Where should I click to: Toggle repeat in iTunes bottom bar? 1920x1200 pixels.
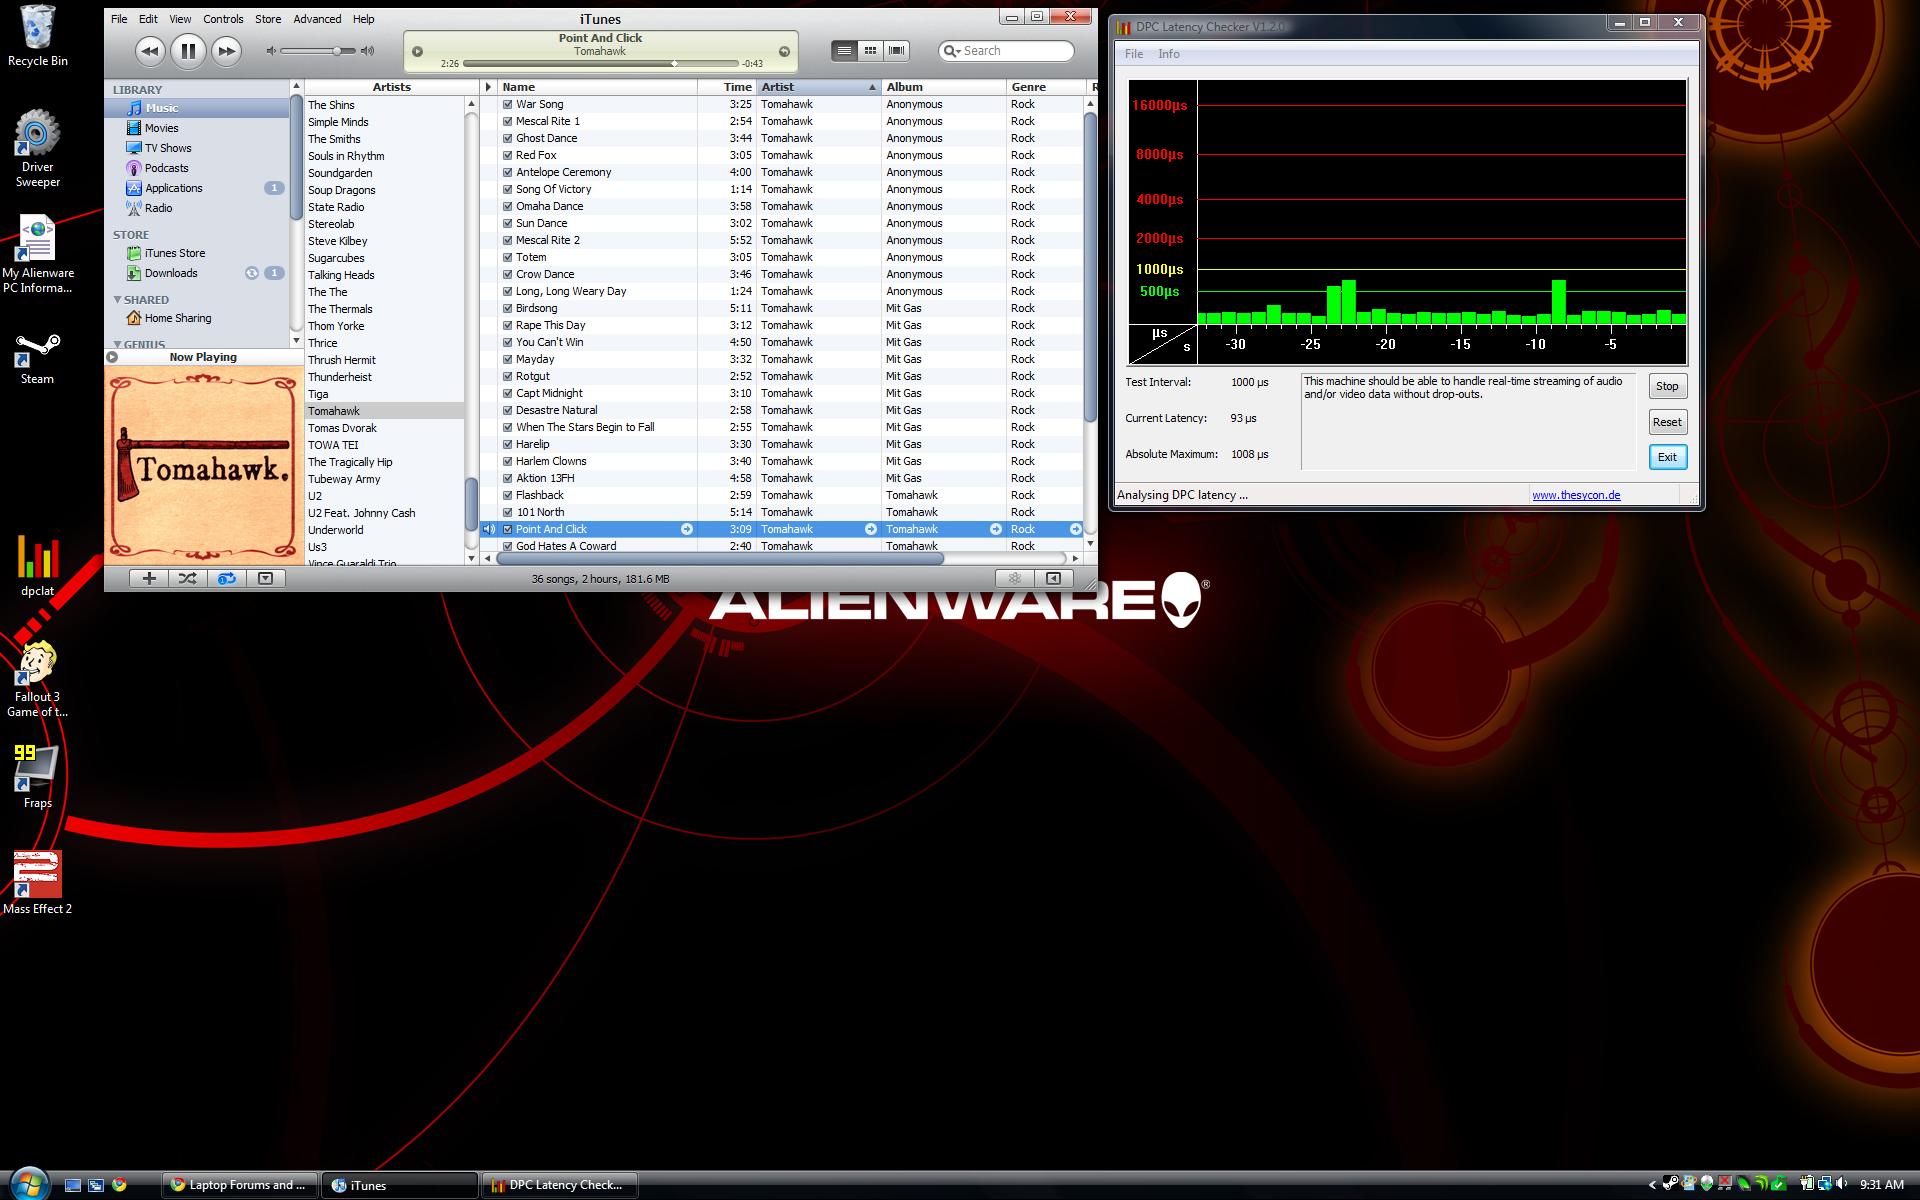226,578
